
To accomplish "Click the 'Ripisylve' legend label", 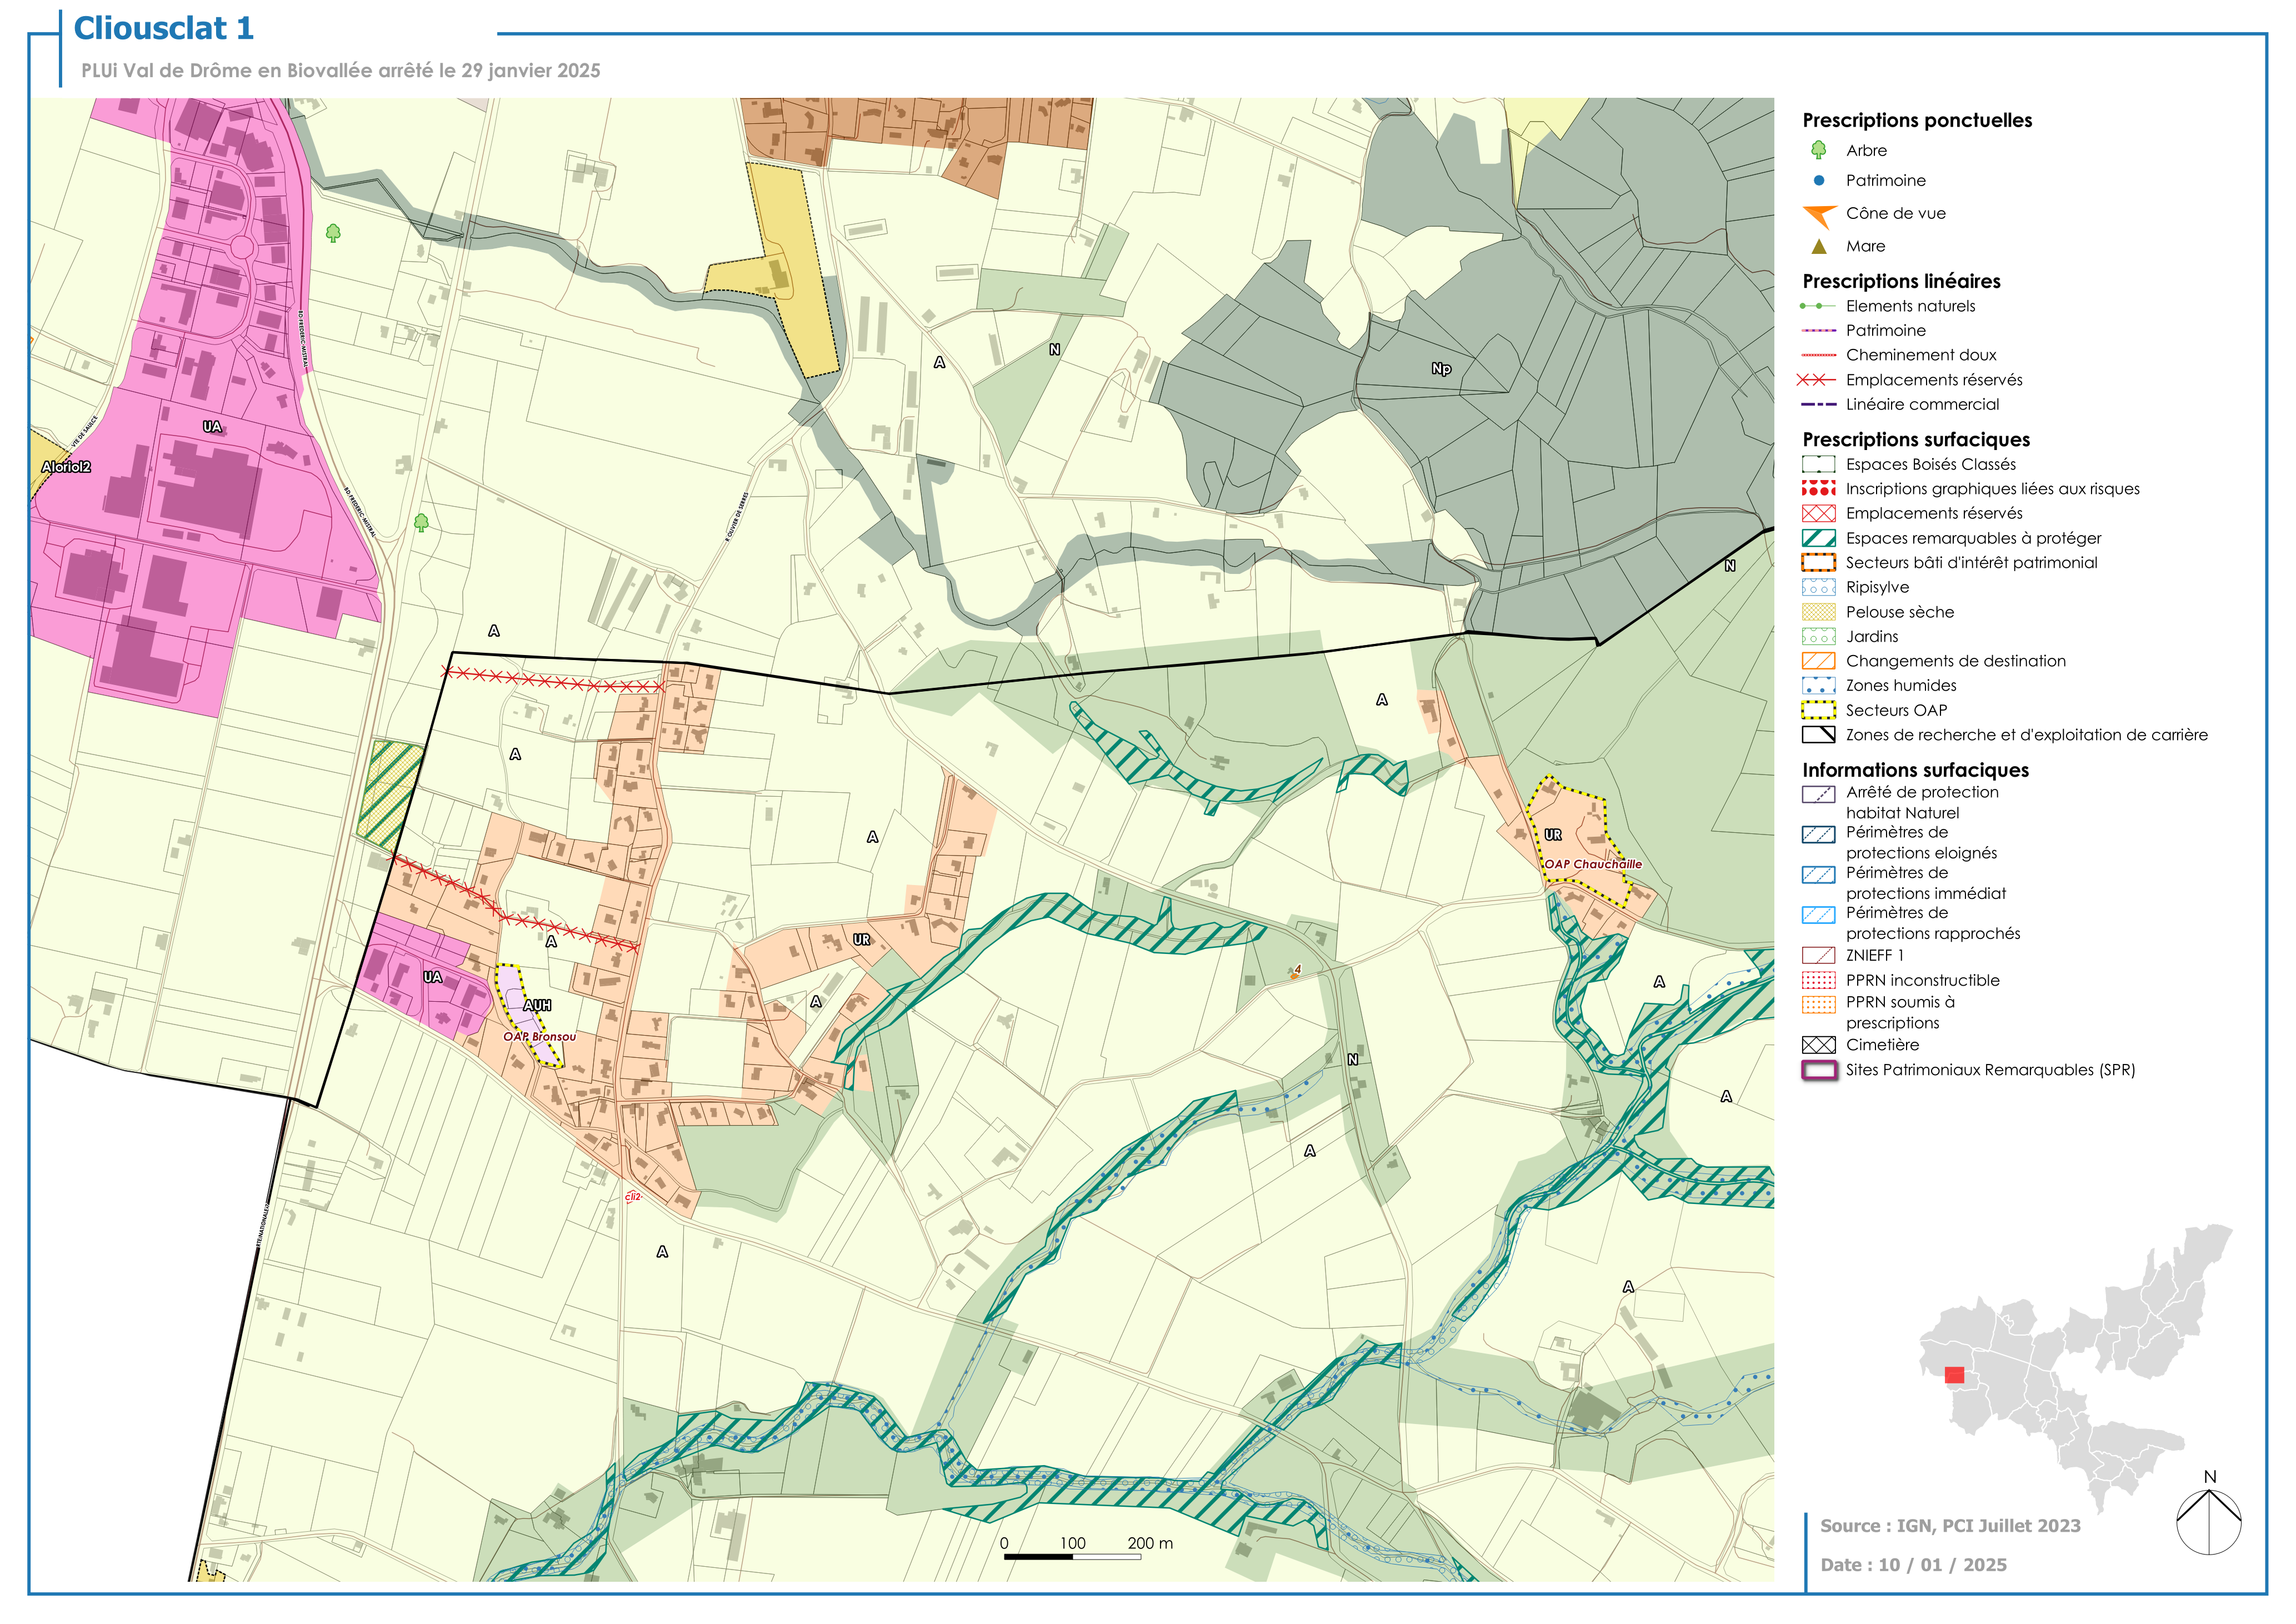I will point(1877,587).
